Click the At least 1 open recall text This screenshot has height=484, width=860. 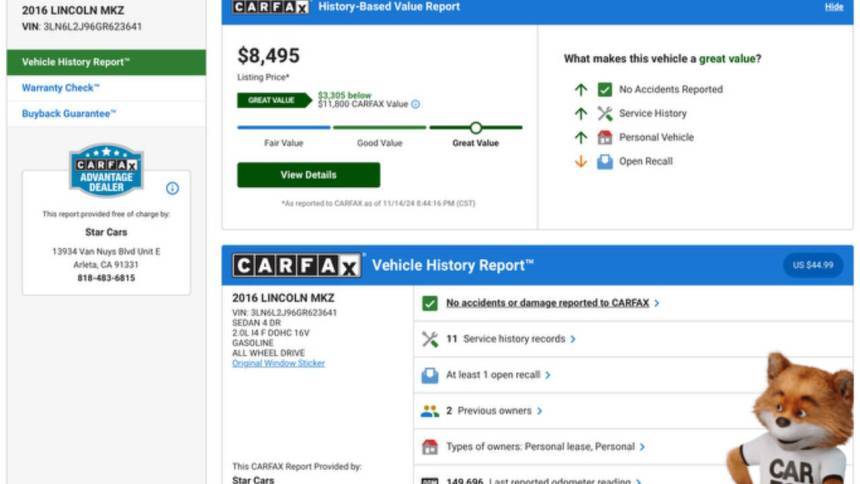pos(493,375)
